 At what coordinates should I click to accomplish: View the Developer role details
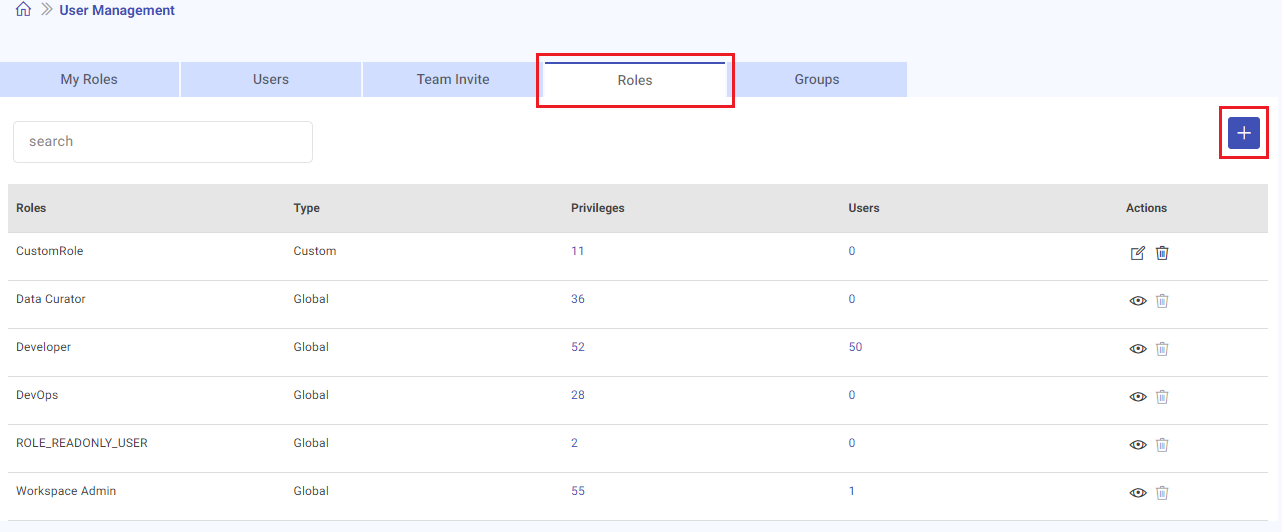tap(1137, 349)
